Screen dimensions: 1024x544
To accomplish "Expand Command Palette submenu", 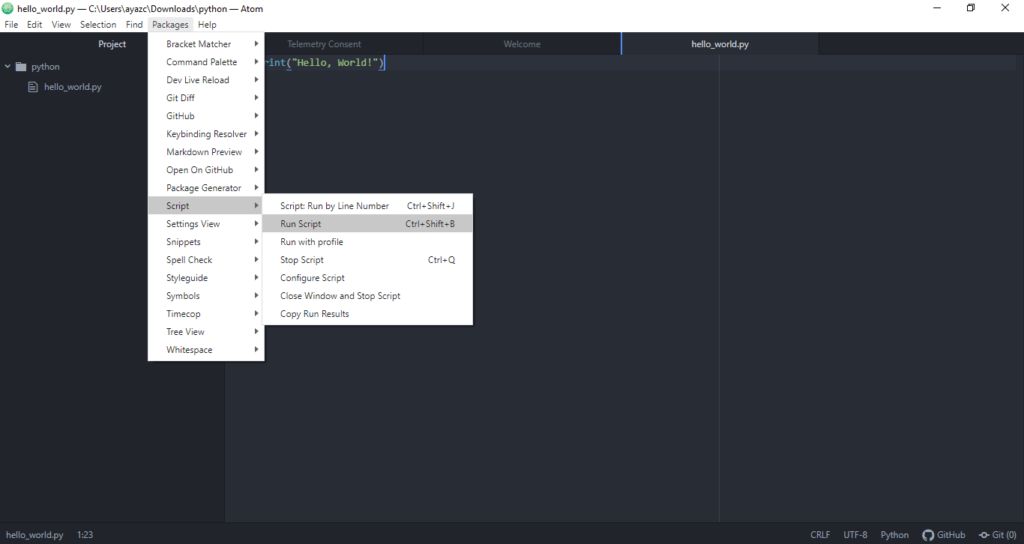I will coord(206,62).
